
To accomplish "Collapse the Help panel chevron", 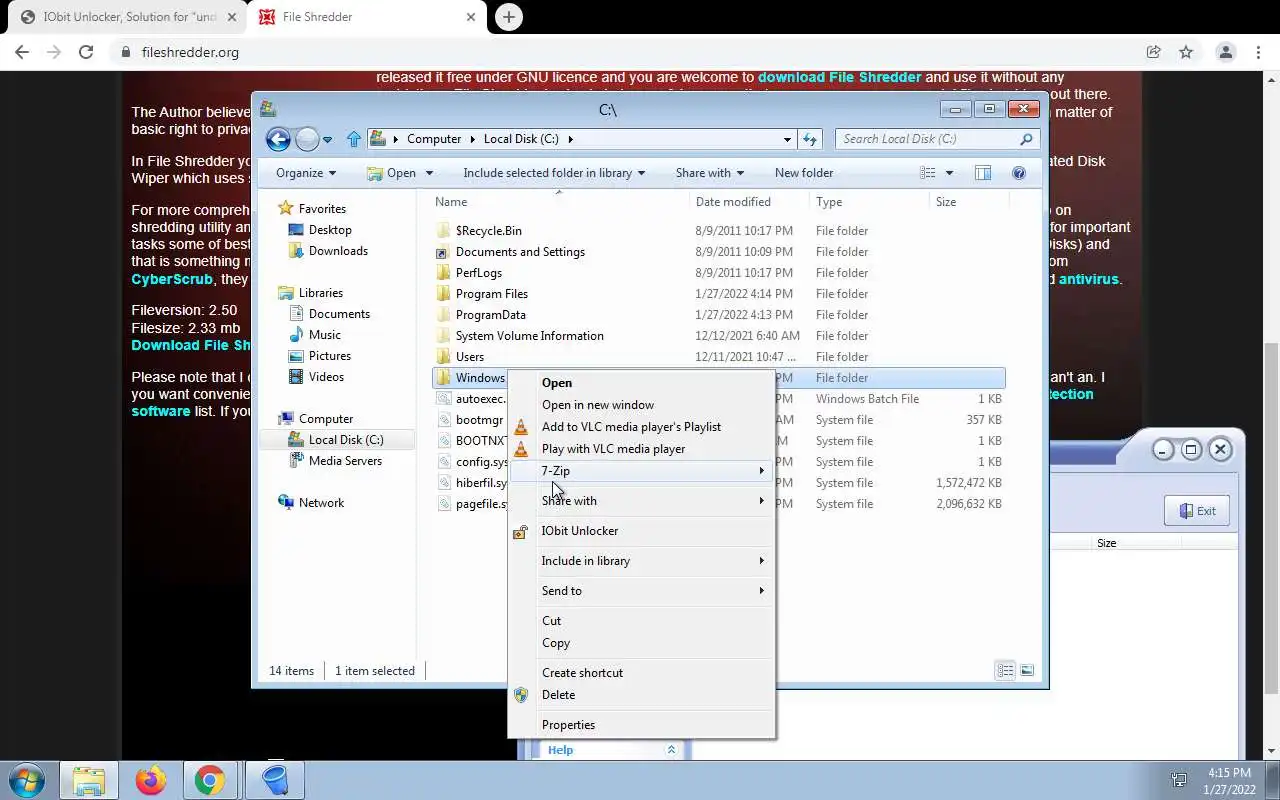I will (671, 750).
